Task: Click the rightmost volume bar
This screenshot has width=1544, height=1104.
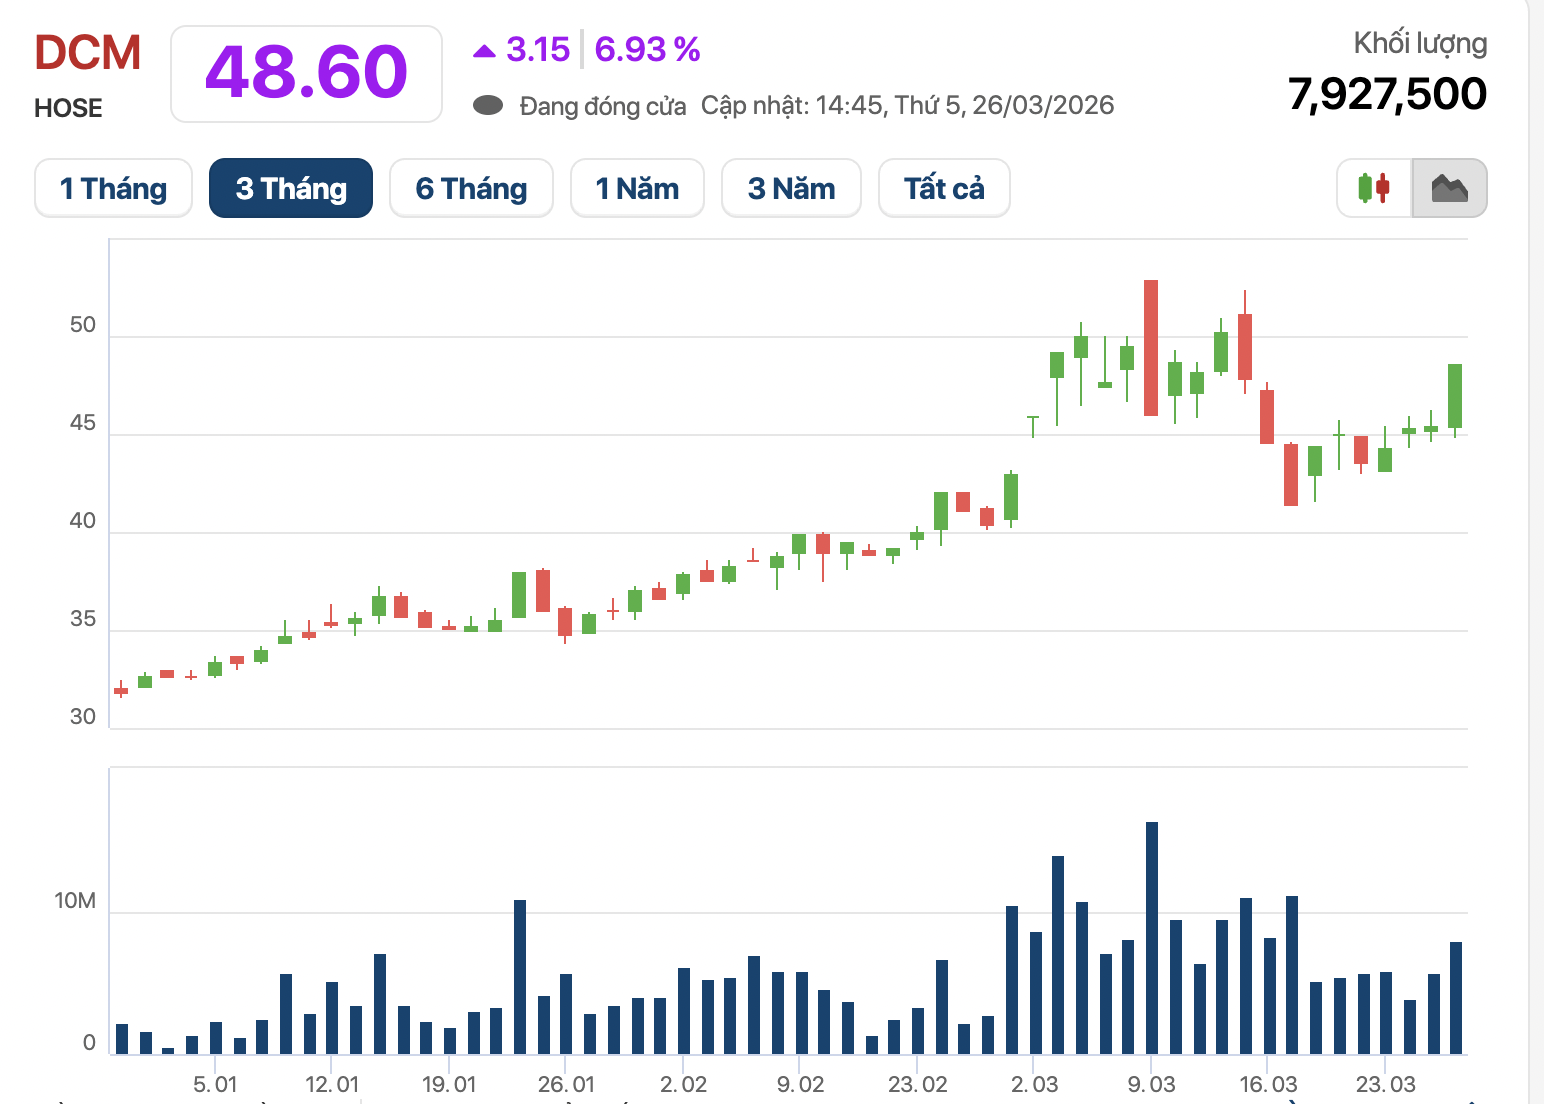Action: [x=1456, y=997]
